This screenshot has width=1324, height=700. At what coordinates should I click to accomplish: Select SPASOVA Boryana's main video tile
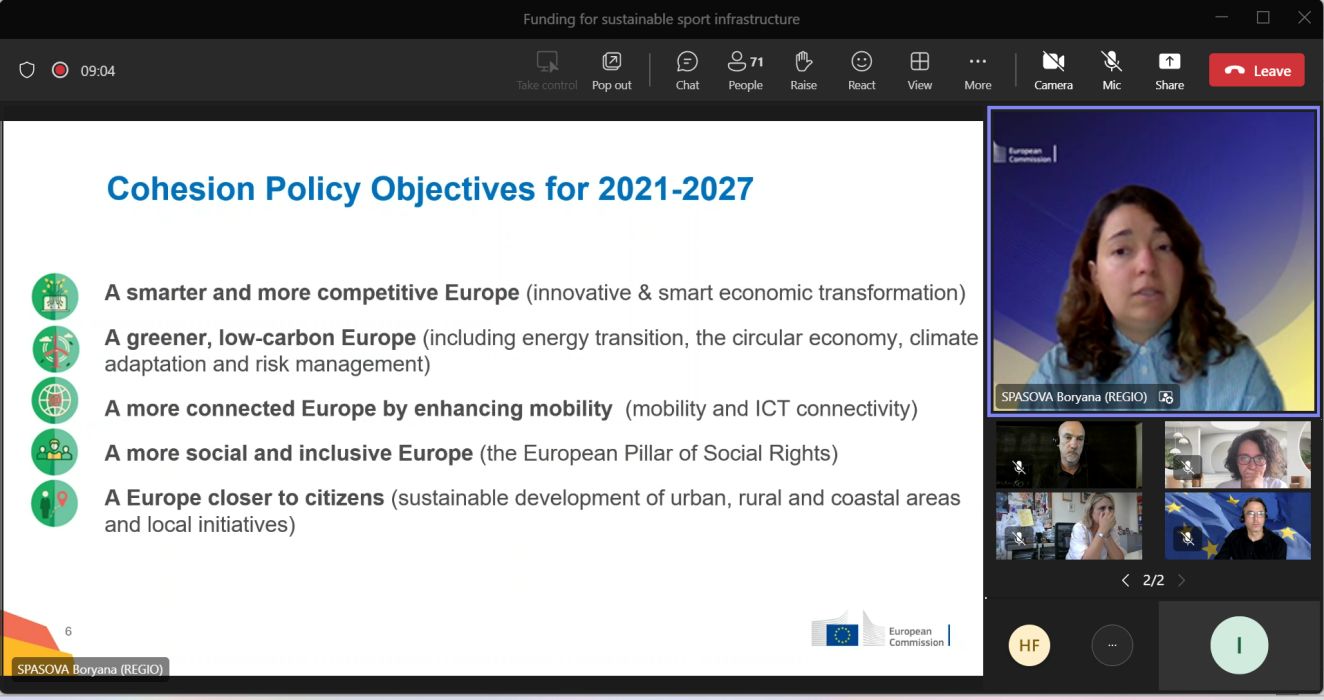click(1152, 260)
